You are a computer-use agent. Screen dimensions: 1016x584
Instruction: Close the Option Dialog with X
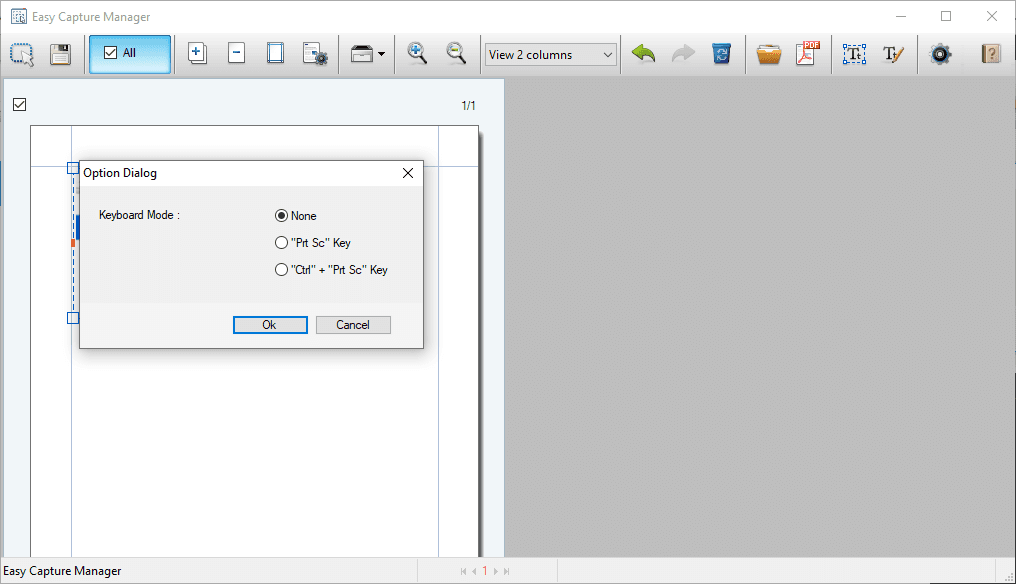pyautogui.click(x=408, y=173)
